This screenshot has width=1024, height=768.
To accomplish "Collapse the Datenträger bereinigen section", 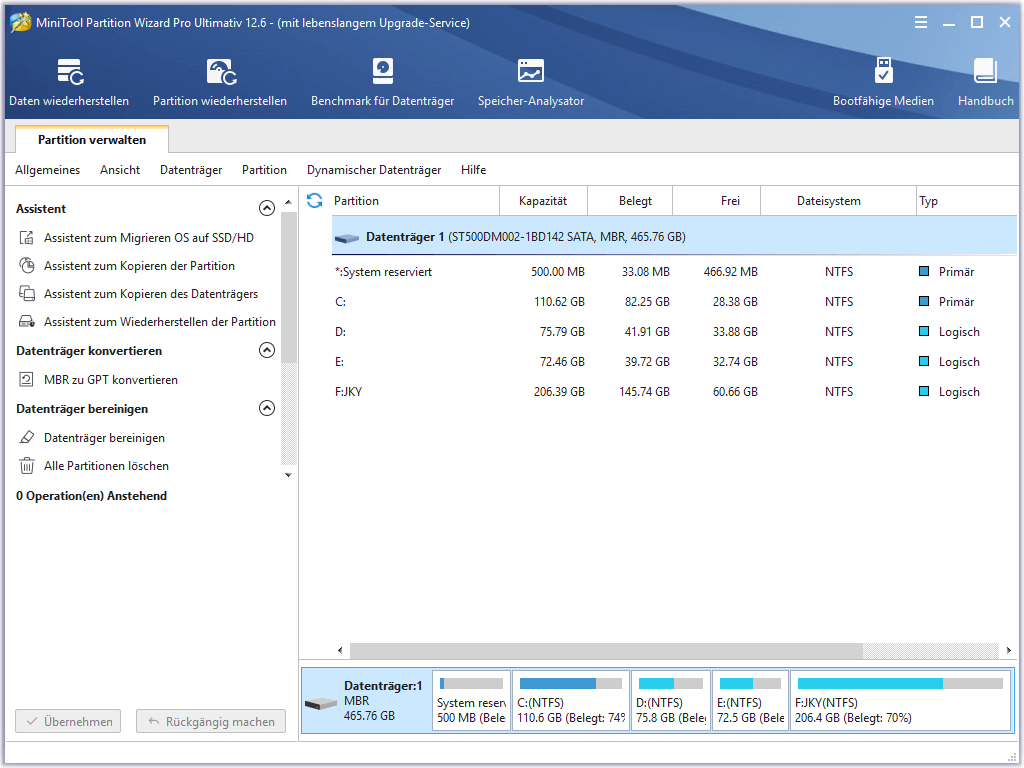I will click(x=267, y=408).
